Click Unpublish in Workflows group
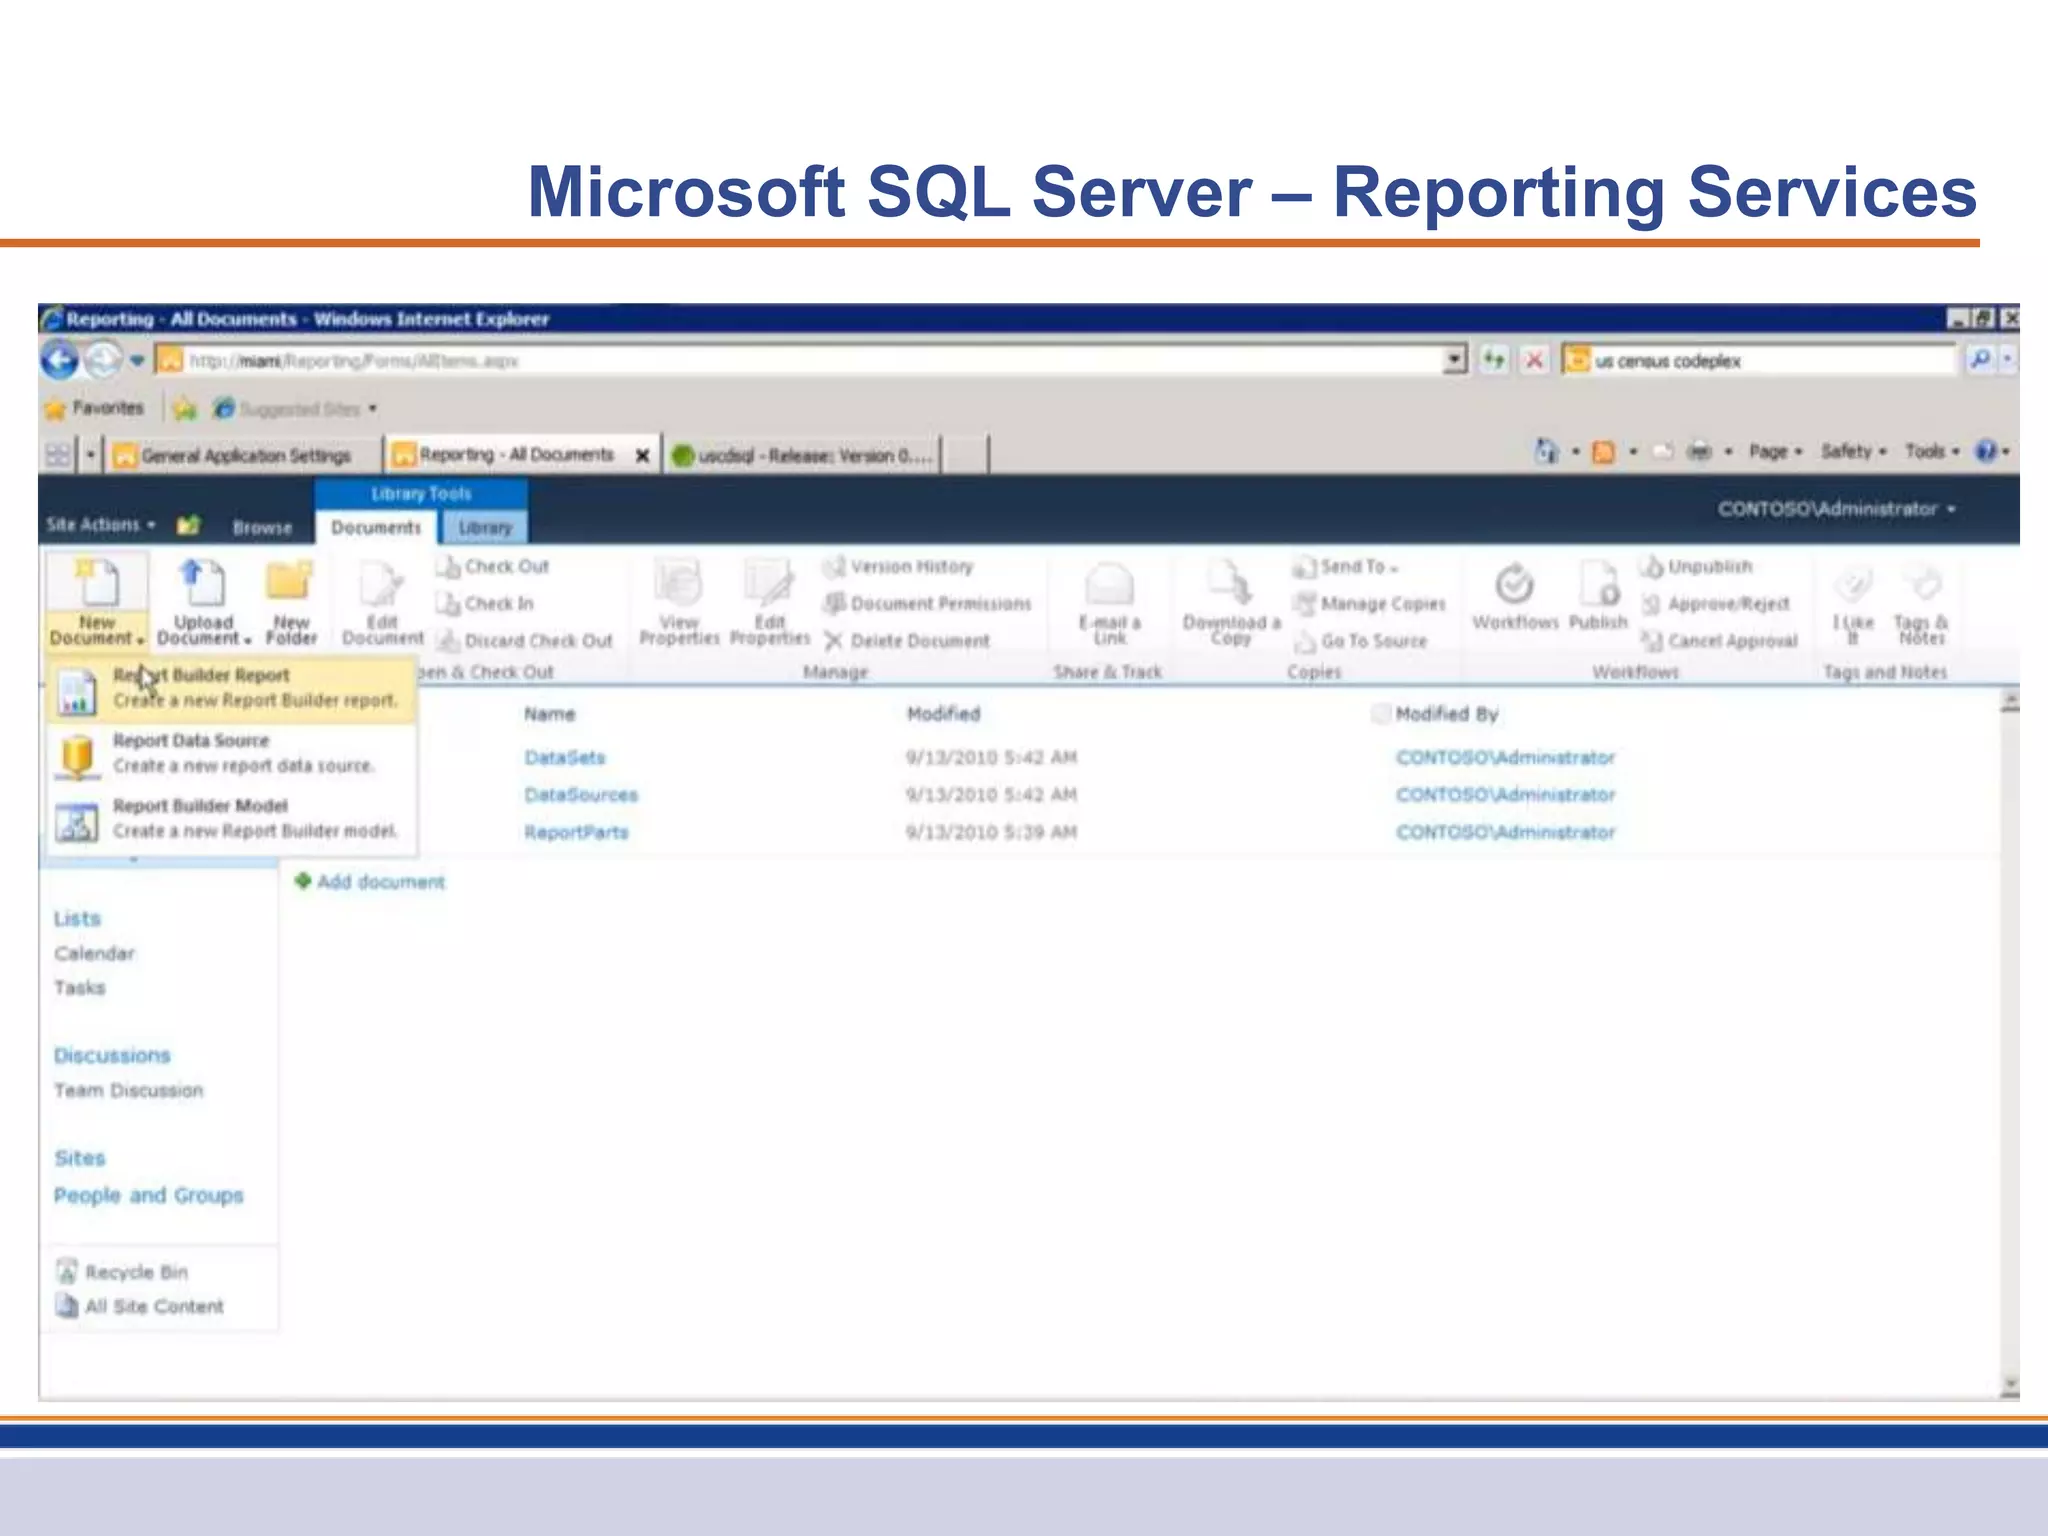 [1697, 567]
